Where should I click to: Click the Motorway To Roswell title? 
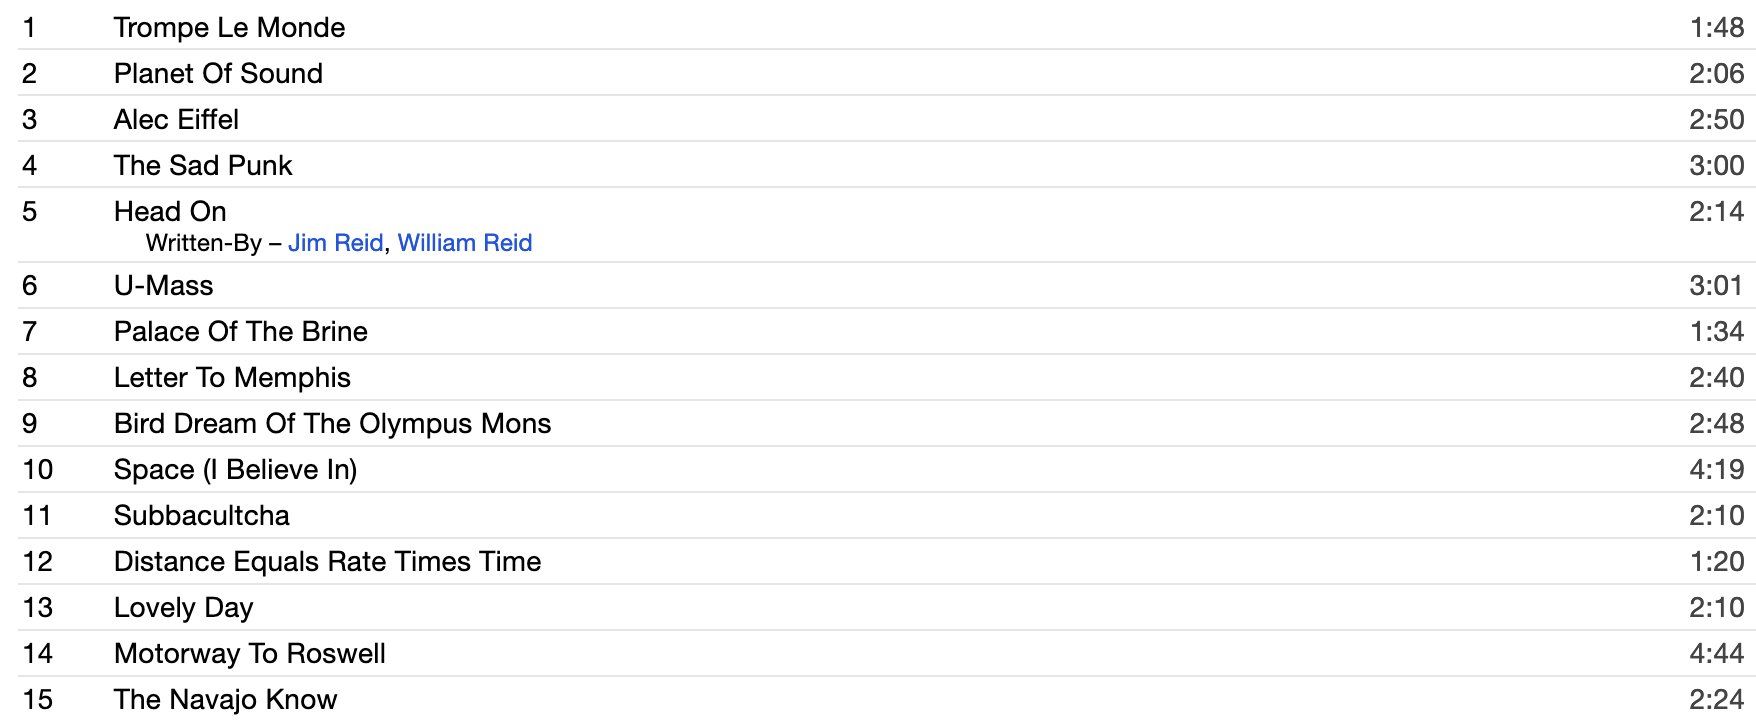pos(249,653)
